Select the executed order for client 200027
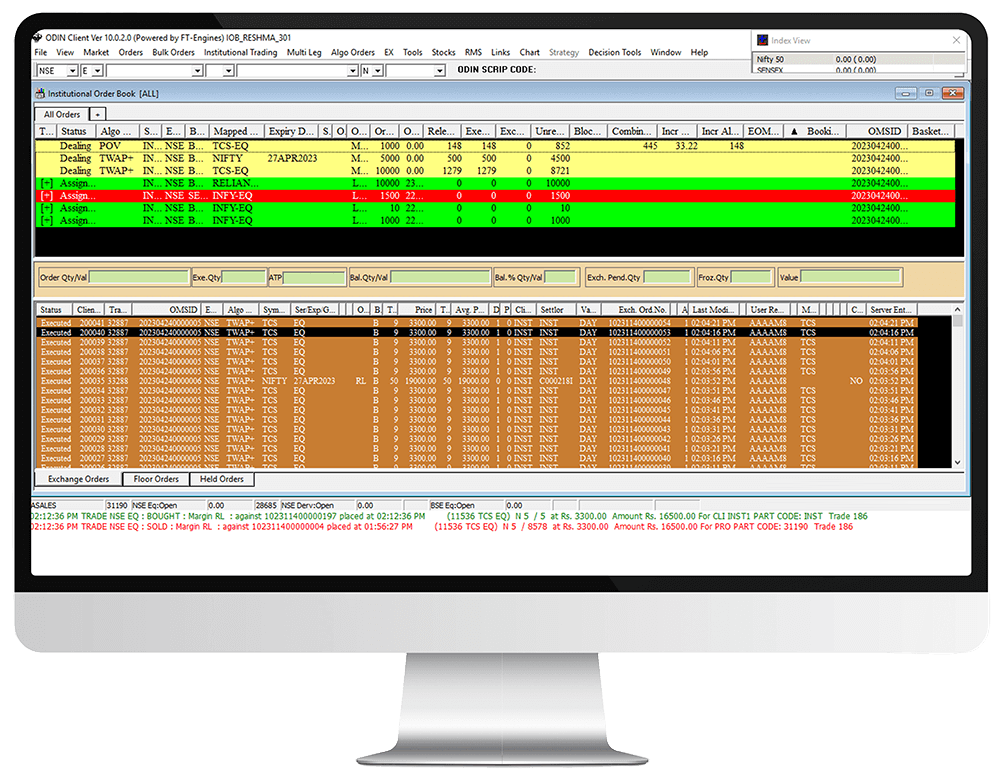Image resolution: width=1000 pixels, height=782 pixels. coord(476,459)
